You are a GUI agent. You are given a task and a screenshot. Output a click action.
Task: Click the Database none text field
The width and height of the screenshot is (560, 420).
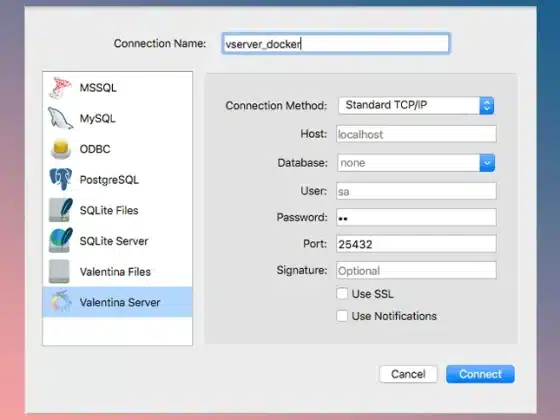(x=408, y=163)
